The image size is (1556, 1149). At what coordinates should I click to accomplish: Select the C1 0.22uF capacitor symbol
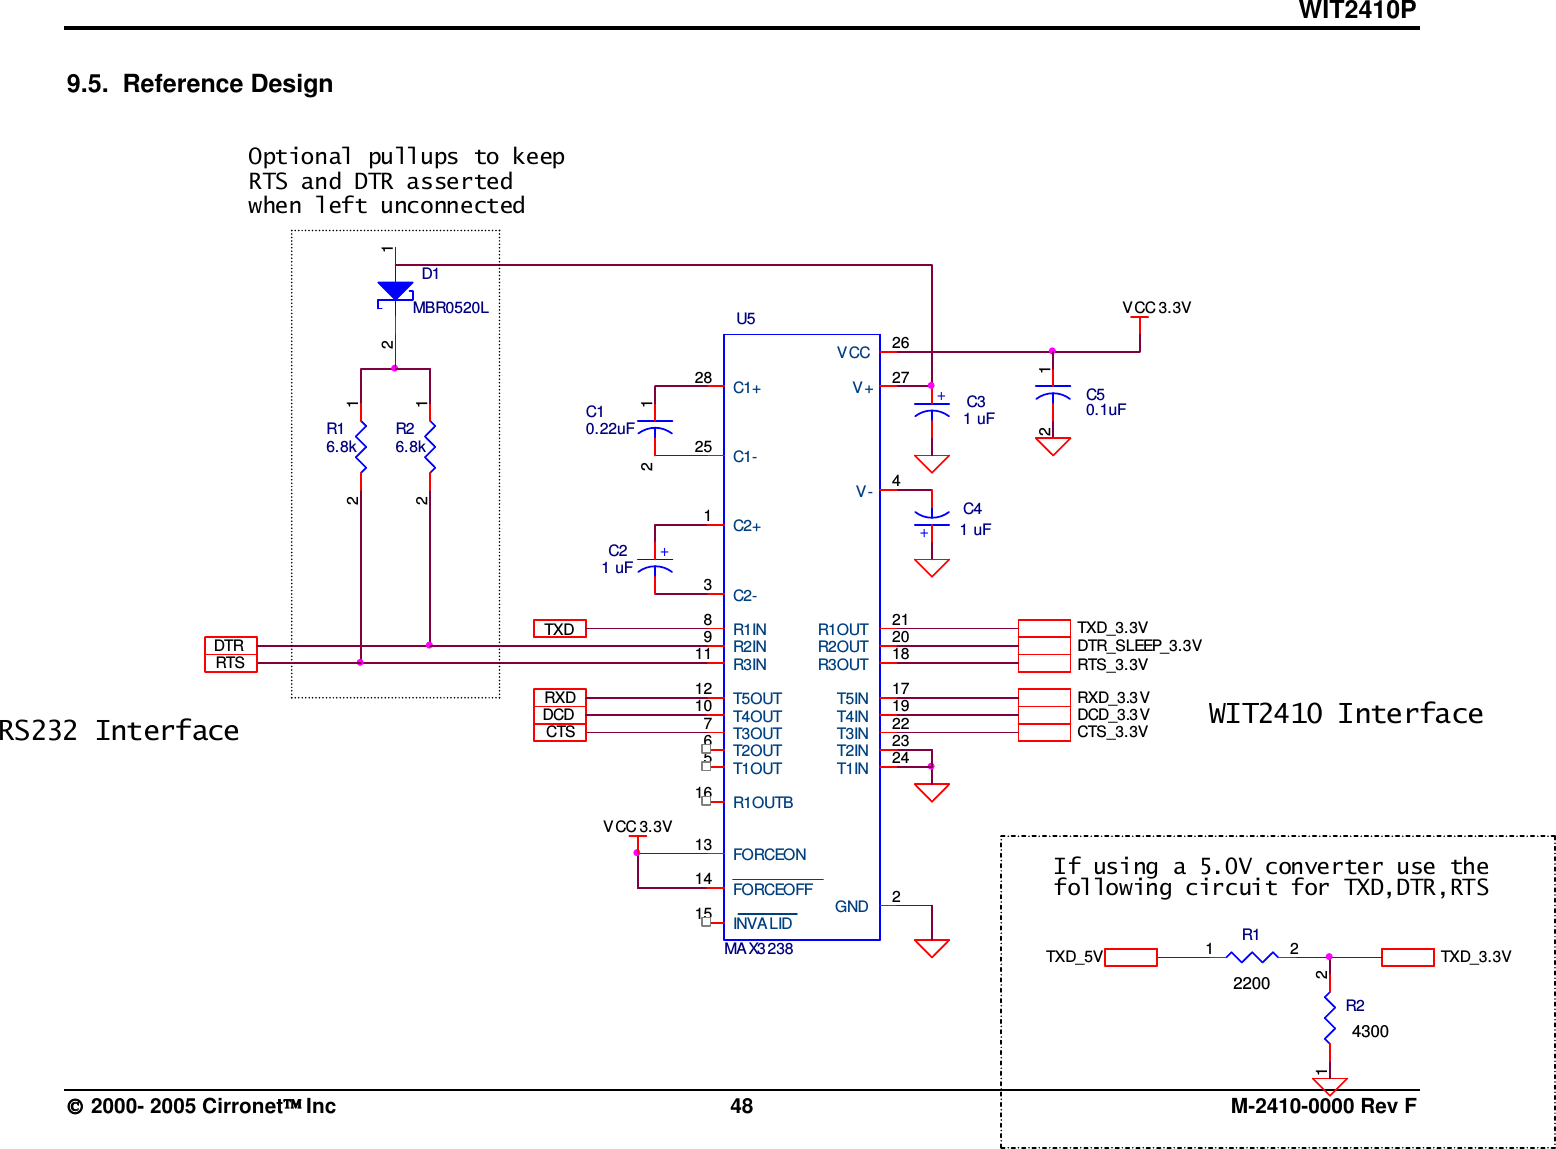[655, 428]
